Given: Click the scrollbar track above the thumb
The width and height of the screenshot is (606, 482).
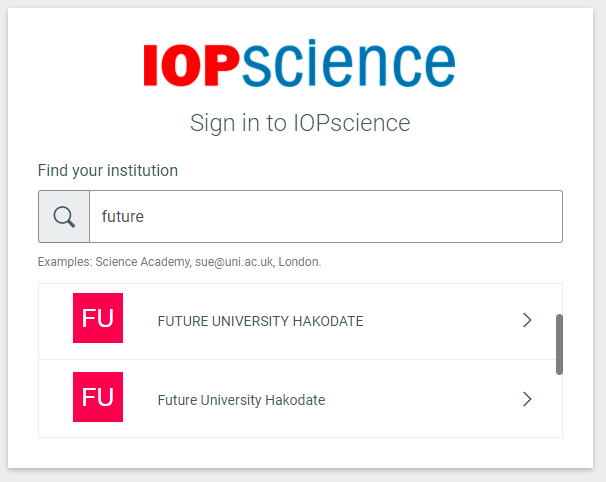Looking at the screenshot, I should pos(559,299).
